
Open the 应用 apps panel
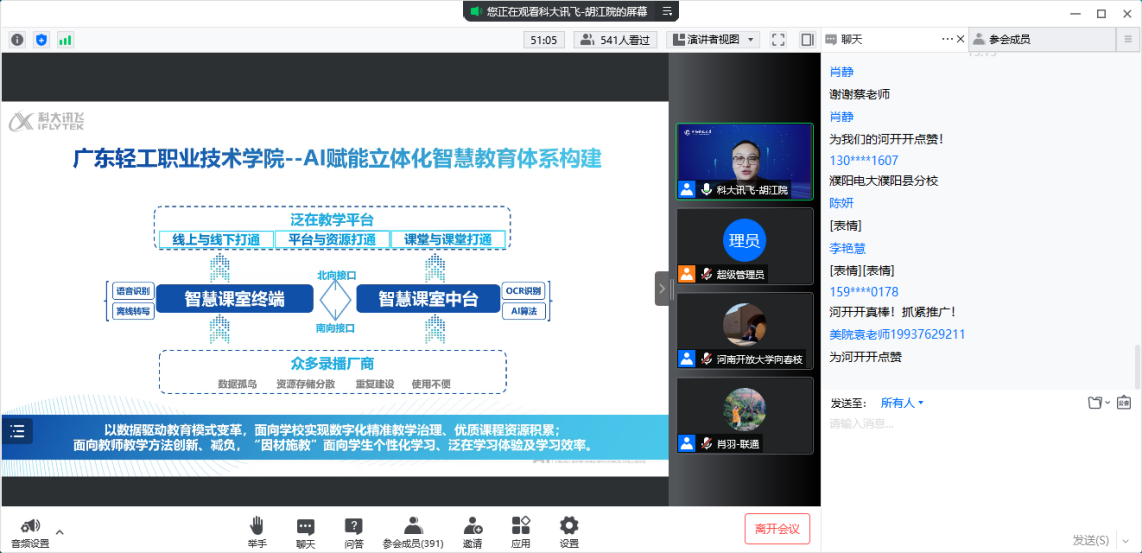pos(521,533)
